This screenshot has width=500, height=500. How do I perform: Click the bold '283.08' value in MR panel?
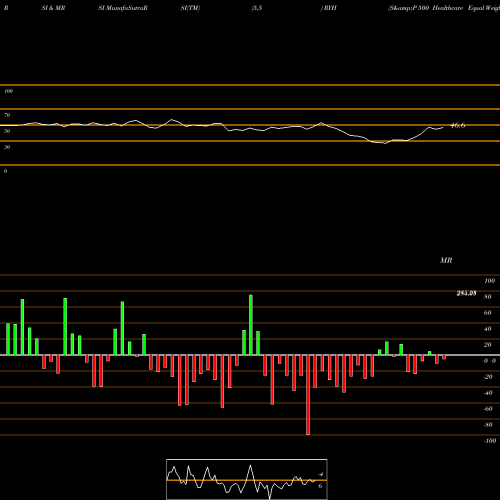[x=466, y=293]
